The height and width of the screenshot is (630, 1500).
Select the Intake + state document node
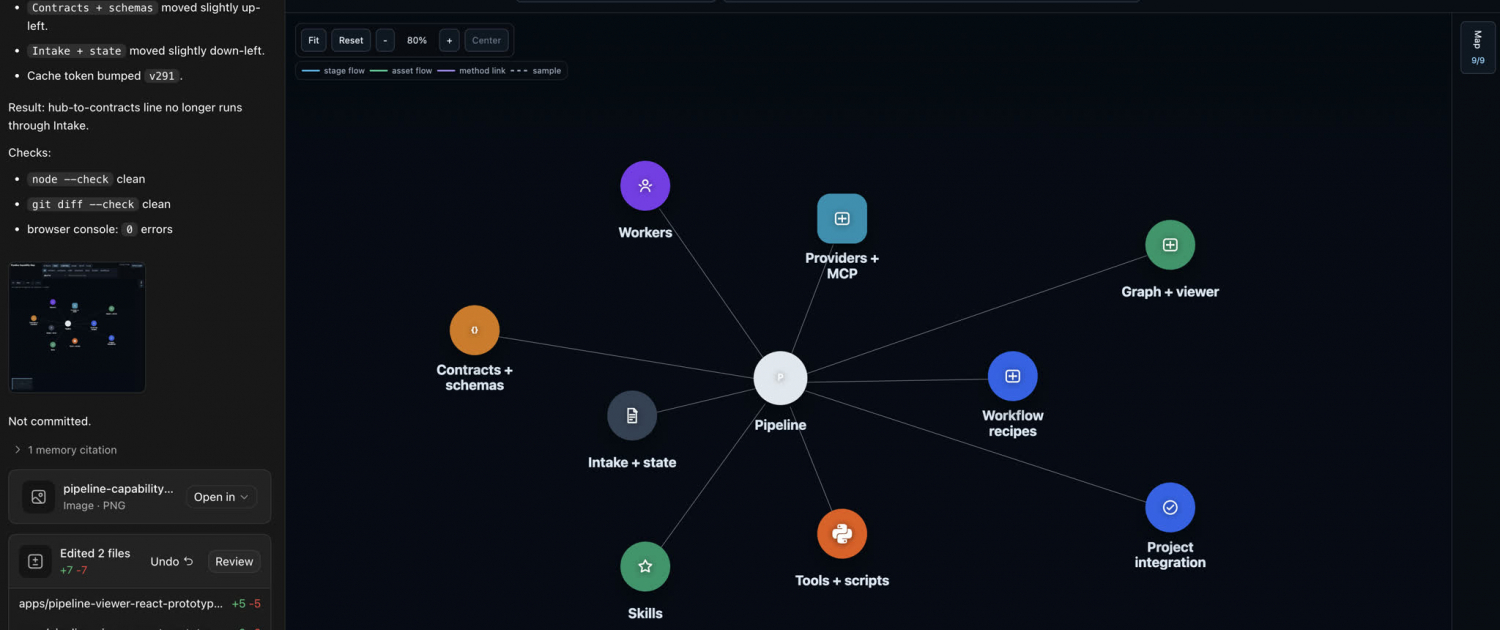tap(632, 415)
